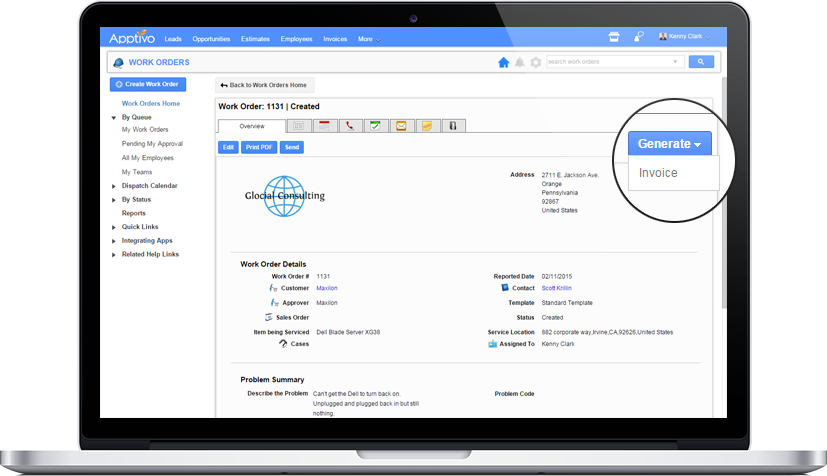Viewport: 827px width, 476px height.
Task: Open notifications bell icon
Action: click(x=520, y=62)
